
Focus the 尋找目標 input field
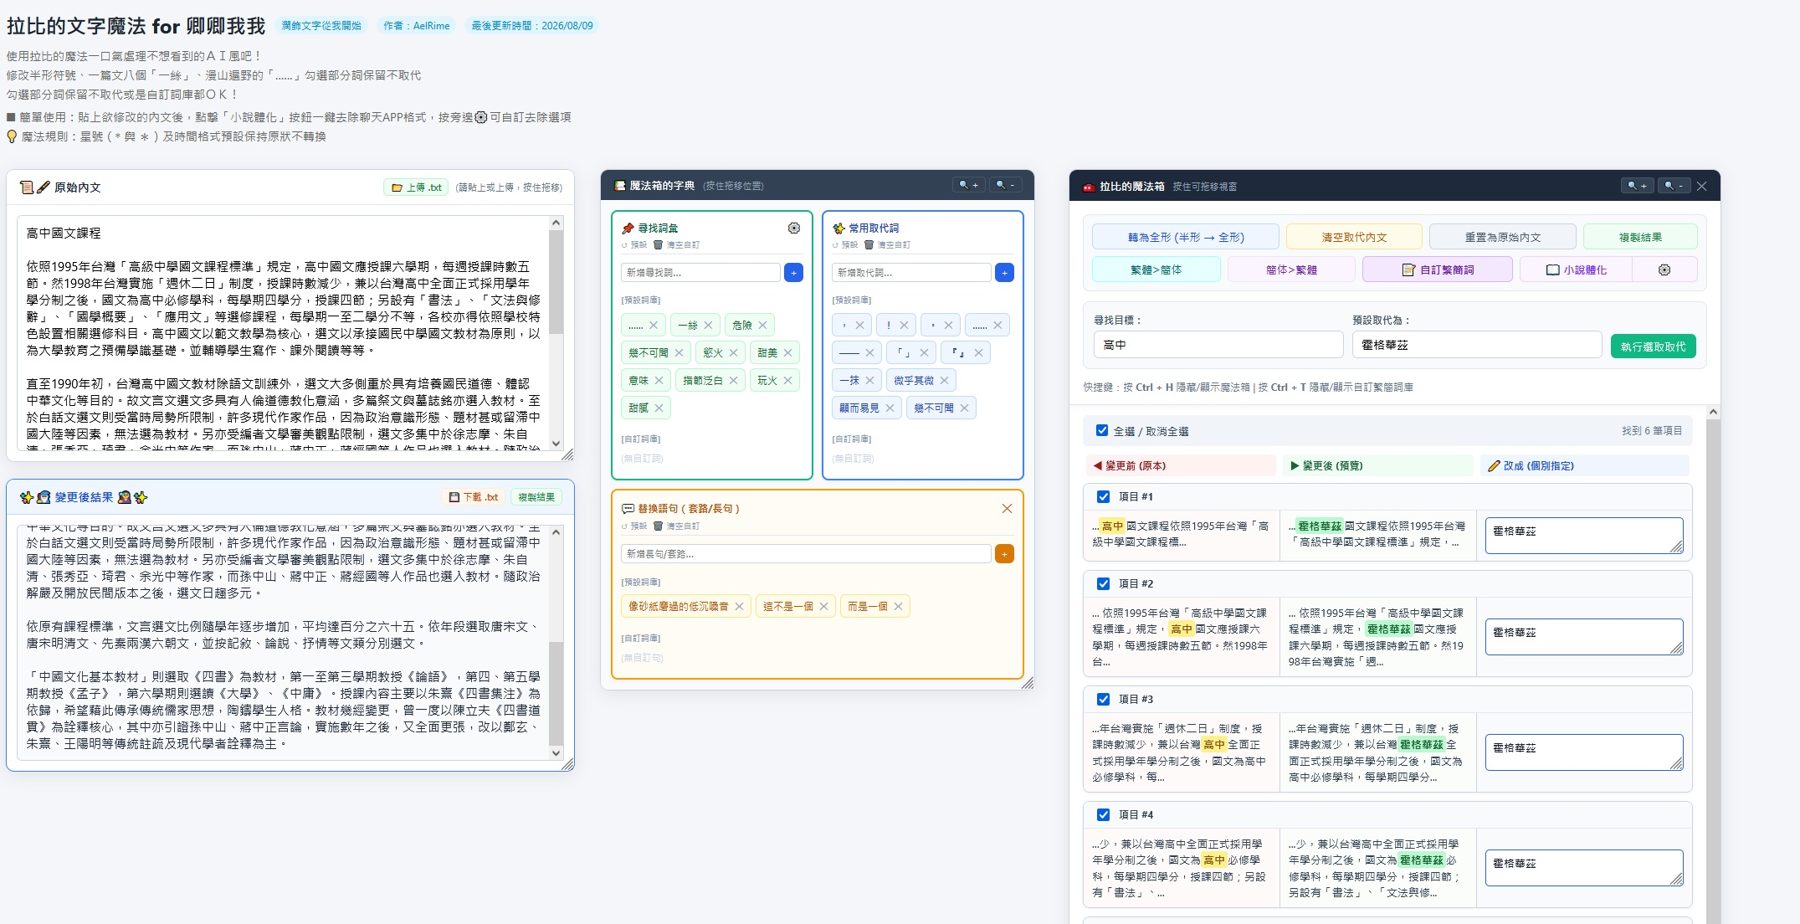point(1218,345)
